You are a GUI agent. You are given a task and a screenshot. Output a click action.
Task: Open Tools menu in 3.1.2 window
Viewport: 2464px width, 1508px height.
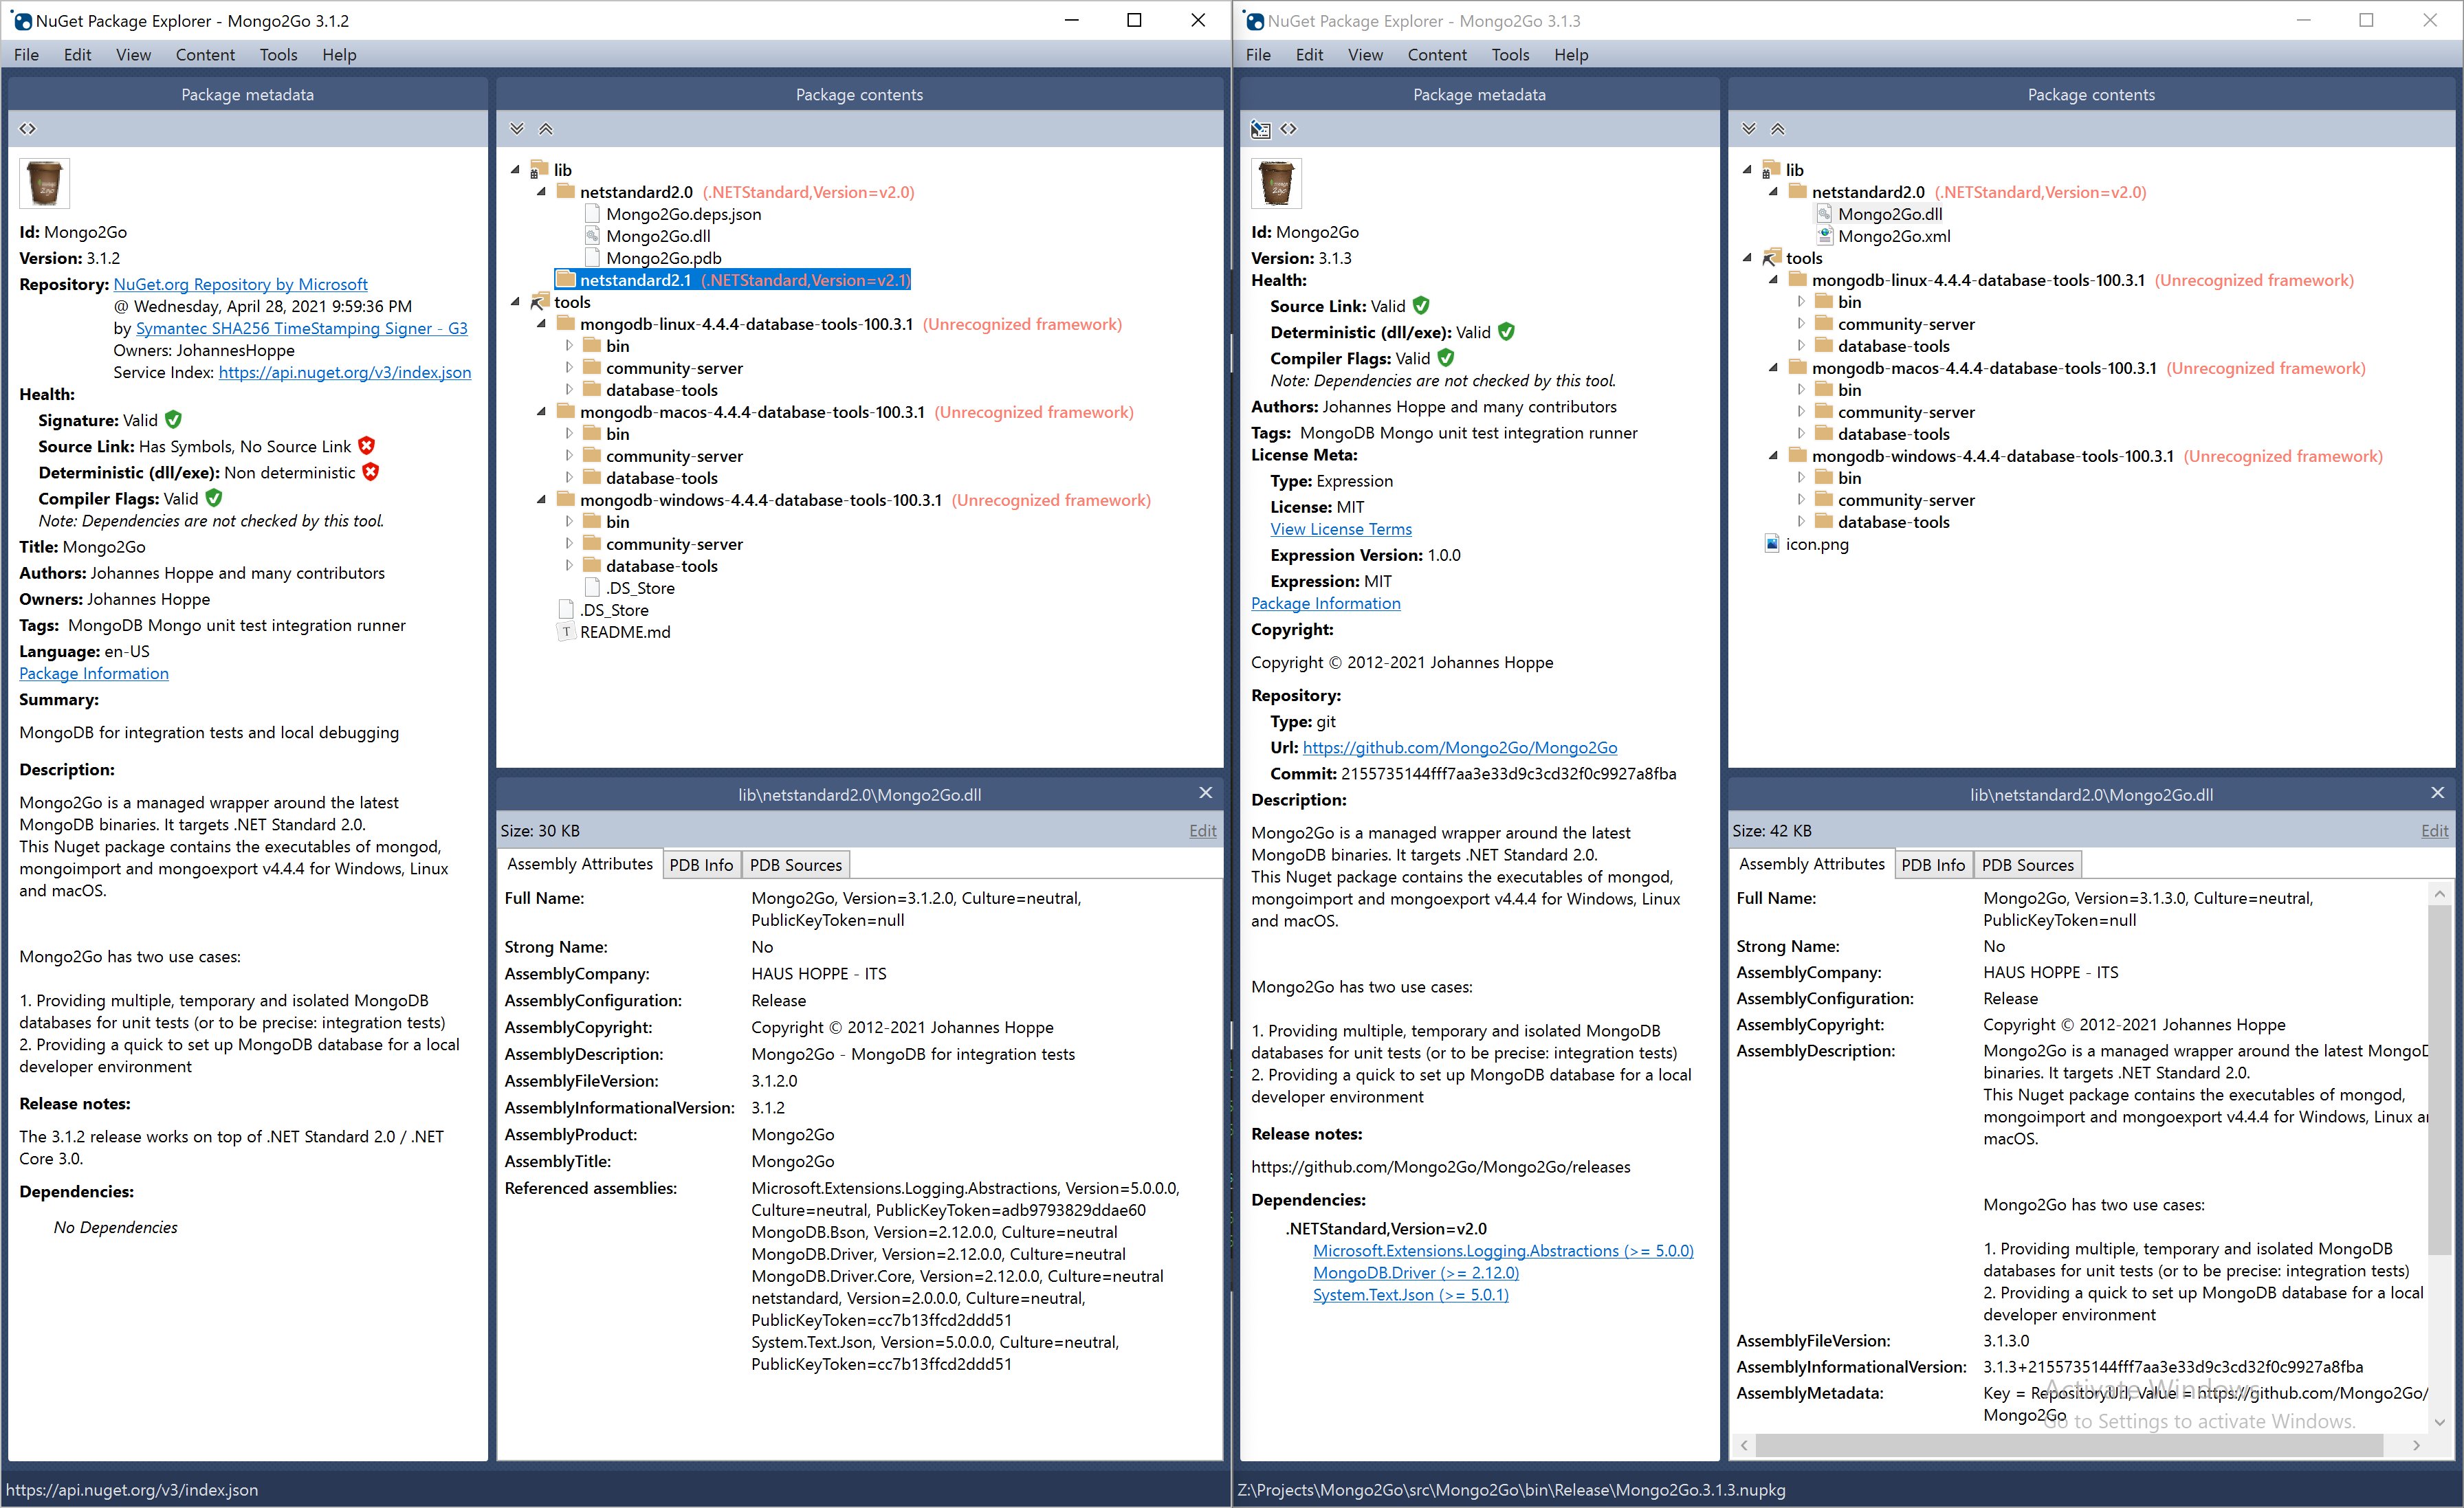point(278,55)
